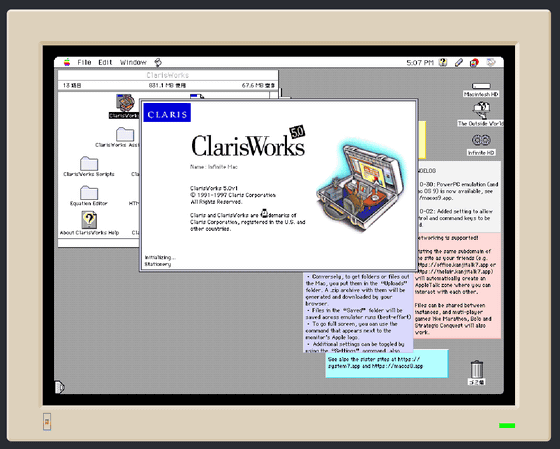Click the 5:07 PM menu bar clock
560x449 pixels.
[420, 63]
